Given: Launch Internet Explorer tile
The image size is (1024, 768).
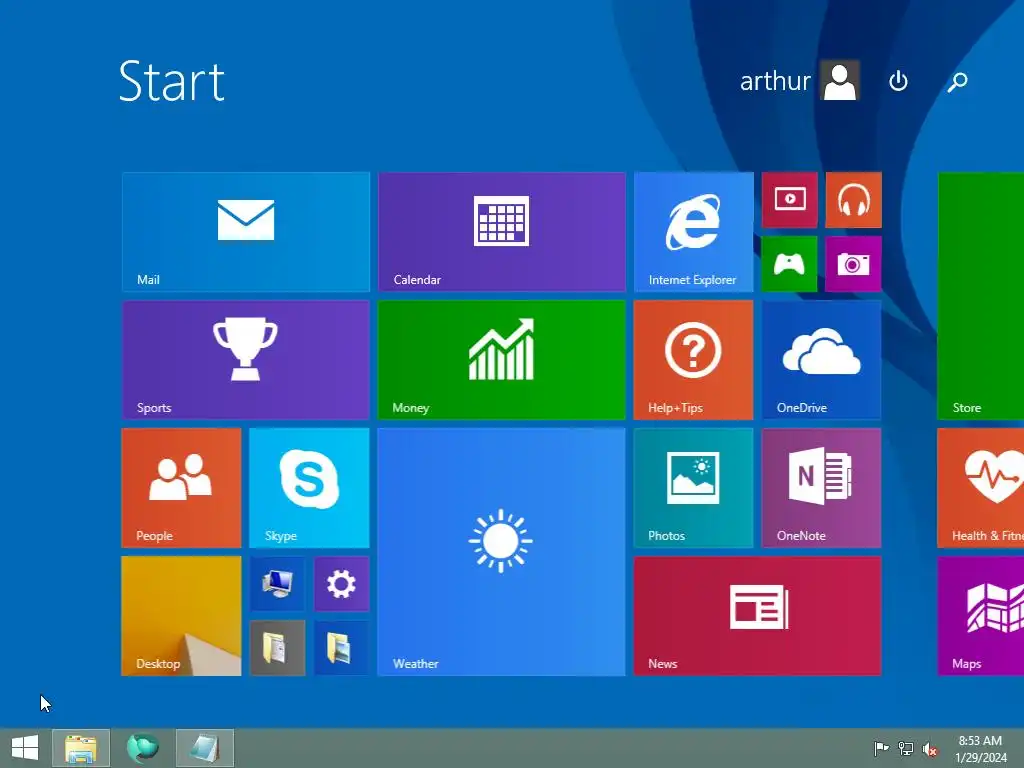Looking at the screenshot, I should pyautogui.click(x=694, y=232).
